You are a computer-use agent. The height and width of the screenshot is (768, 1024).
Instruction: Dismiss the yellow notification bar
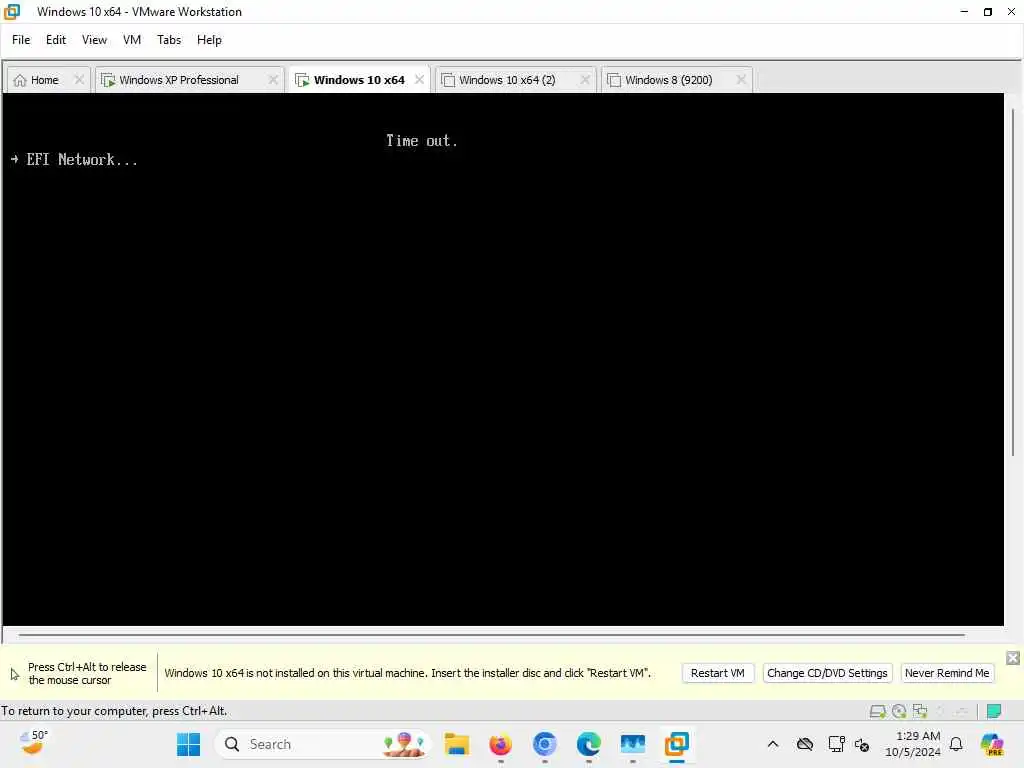coord(1012,658)
